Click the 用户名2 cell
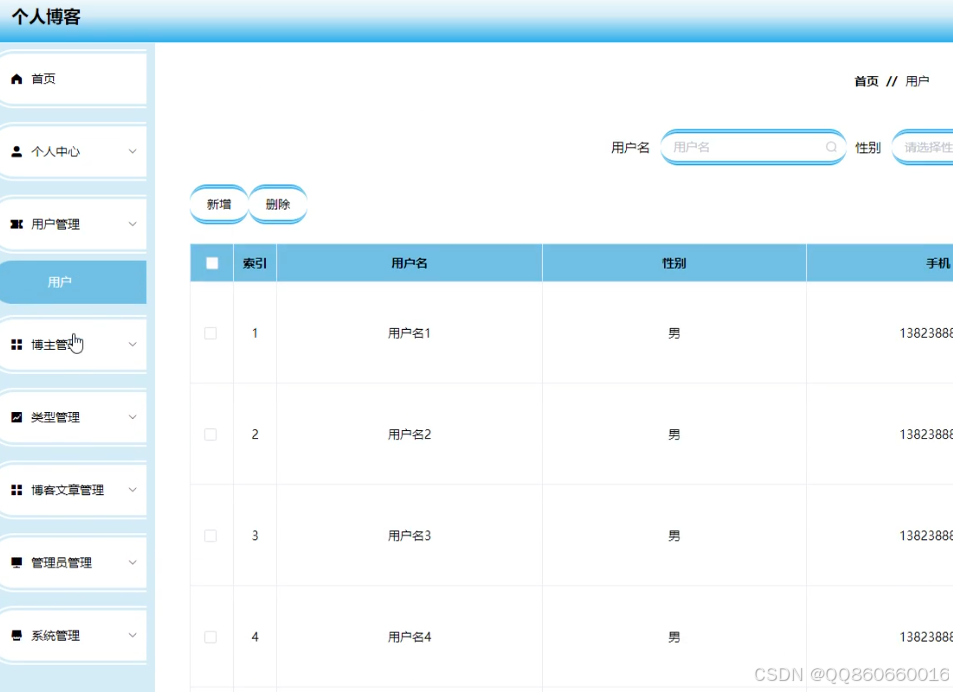The height and width of the screenshot is (692, 953). click(x=409, y=434)
